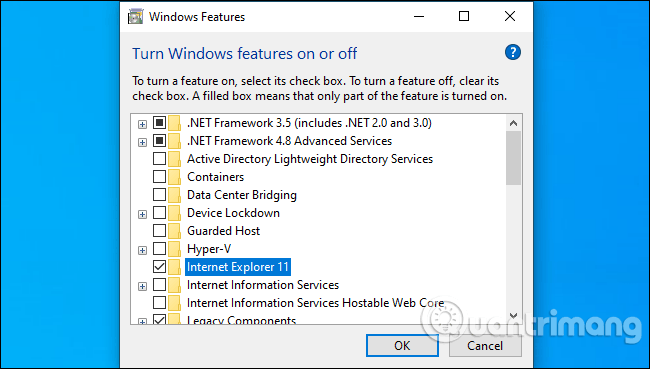This screenshot has width=650, height=369.
Task: Click folder icon beside IIS Hostable Web Core
Action: tap(175, 303)
